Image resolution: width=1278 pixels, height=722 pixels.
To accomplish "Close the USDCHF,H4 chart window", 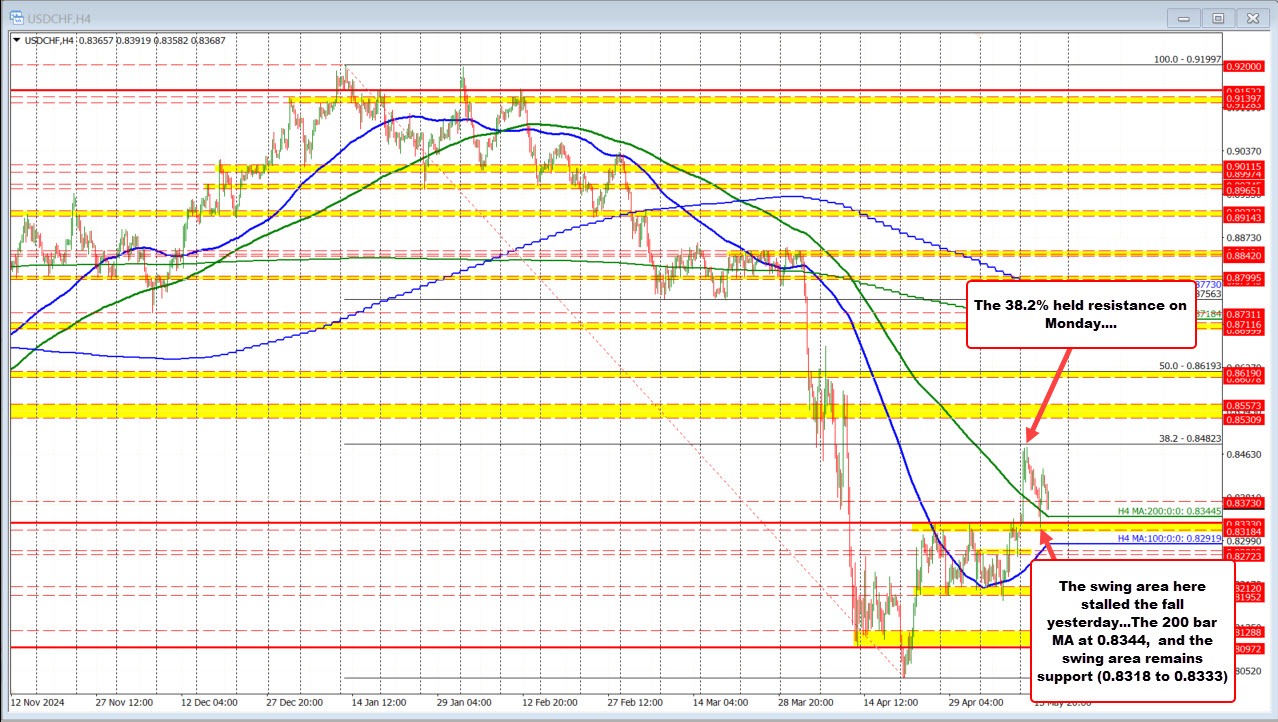I will [1251, 18].
